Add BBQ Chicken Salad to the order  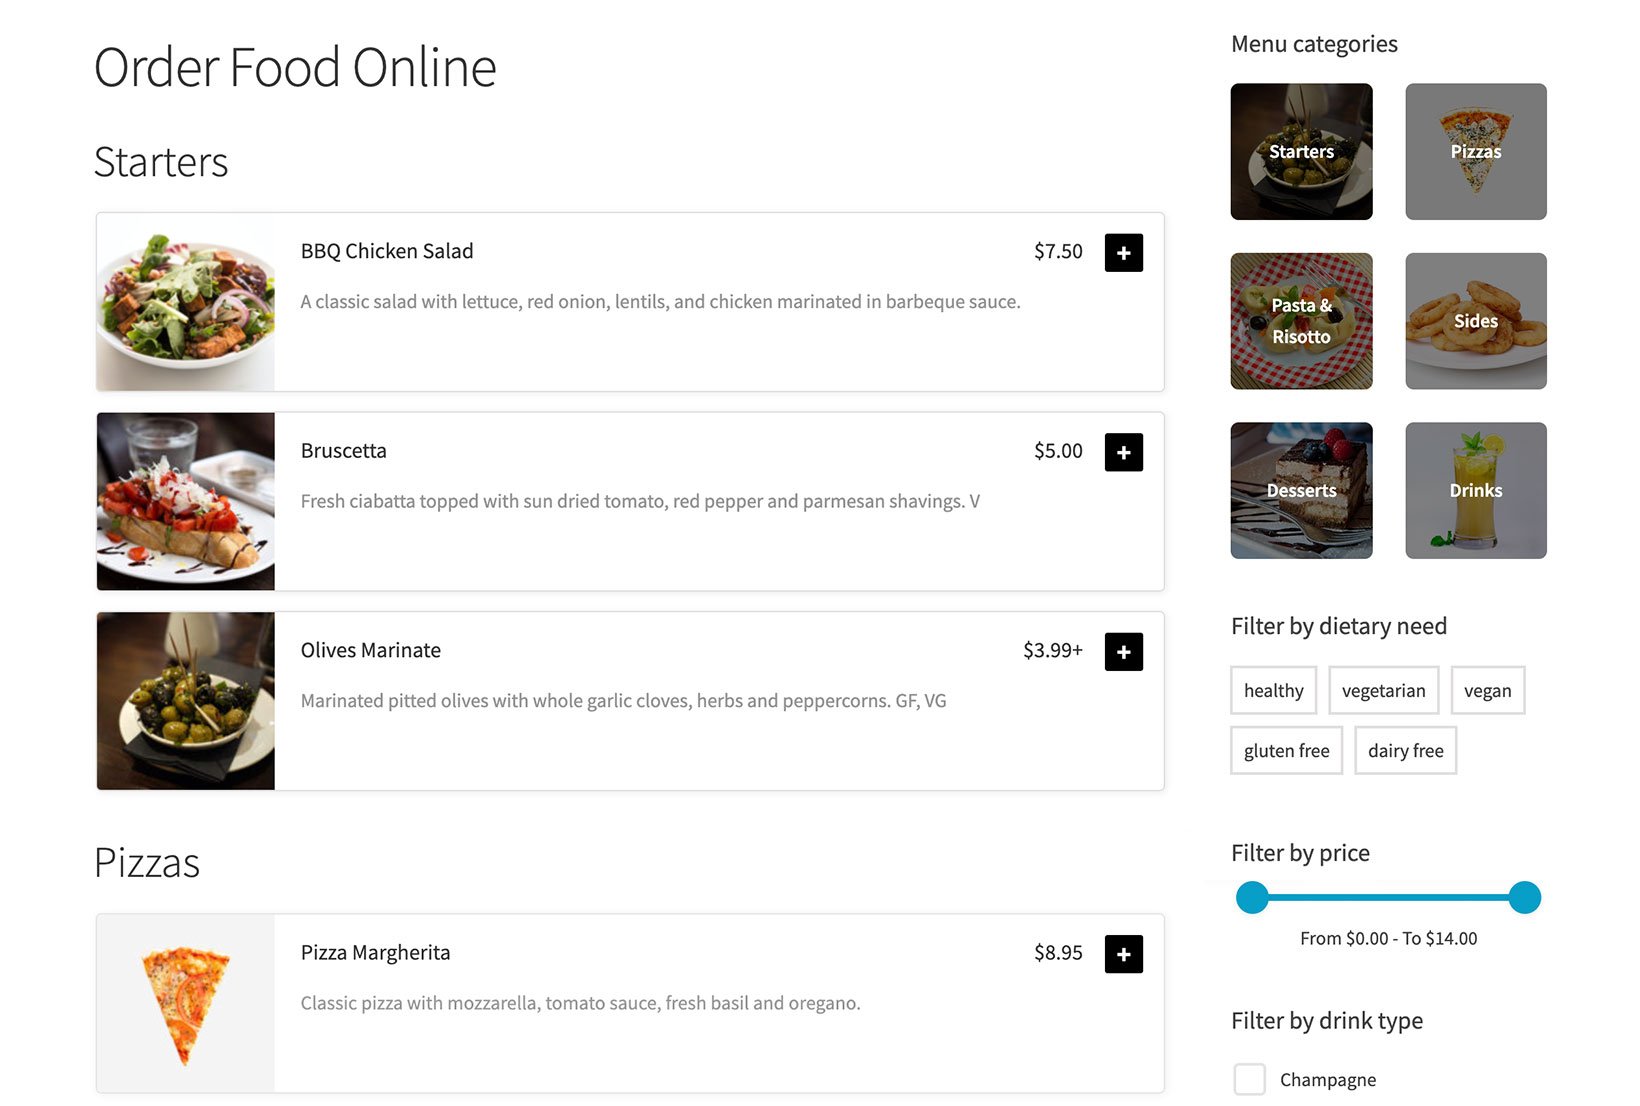[x=1123, y=252]
